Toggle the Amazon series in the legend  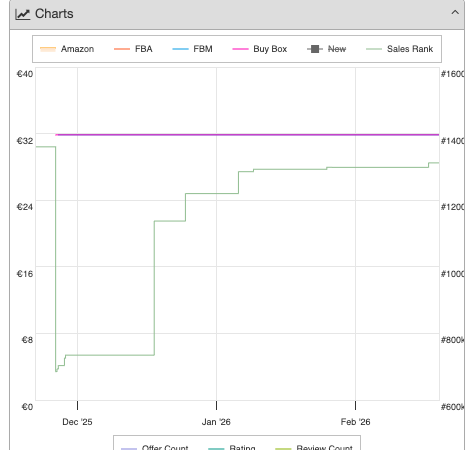[x=67, y=49]
